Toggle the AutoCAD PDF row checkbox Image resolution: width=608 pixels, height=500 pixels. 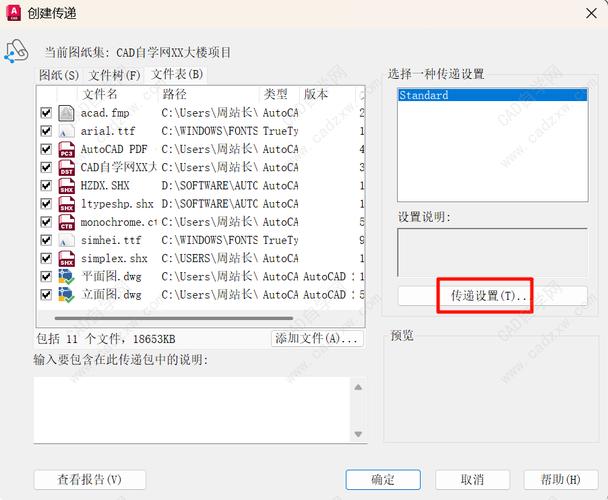click(46, 149)
